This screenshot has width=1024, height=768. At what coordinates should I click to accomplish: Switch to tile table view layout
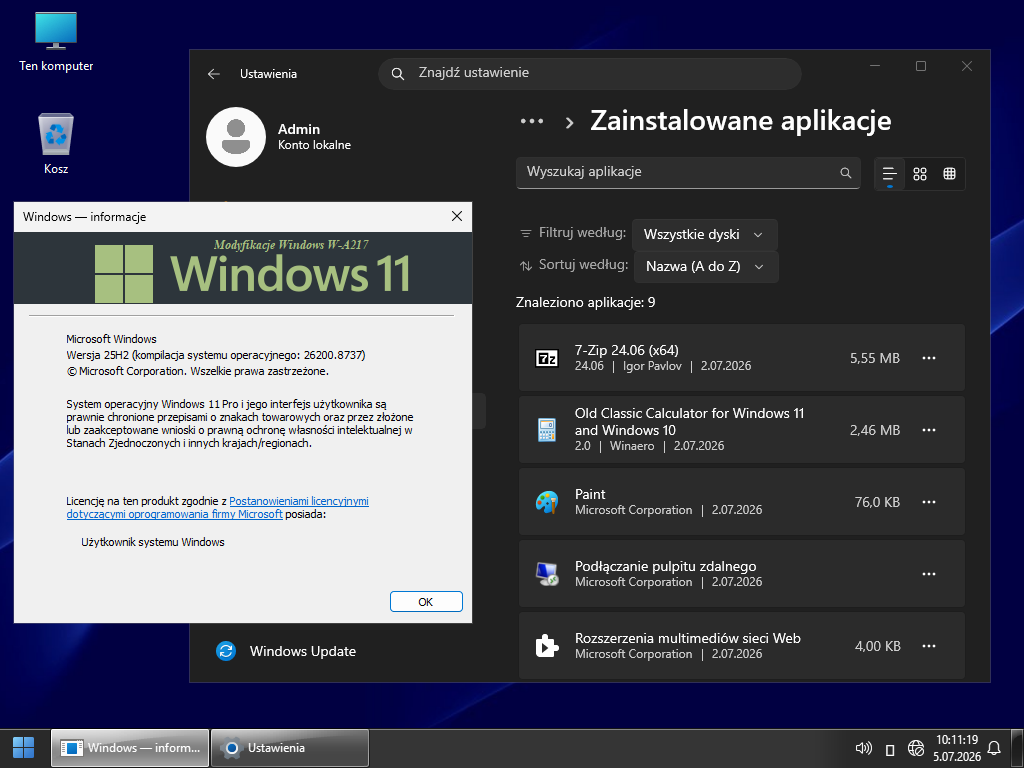point(950,174)
